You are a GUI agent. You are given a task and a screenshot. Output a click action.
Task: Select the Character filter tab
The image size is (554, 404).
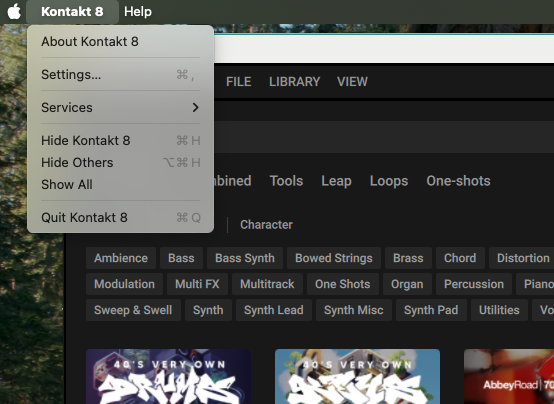coord(266,224)
